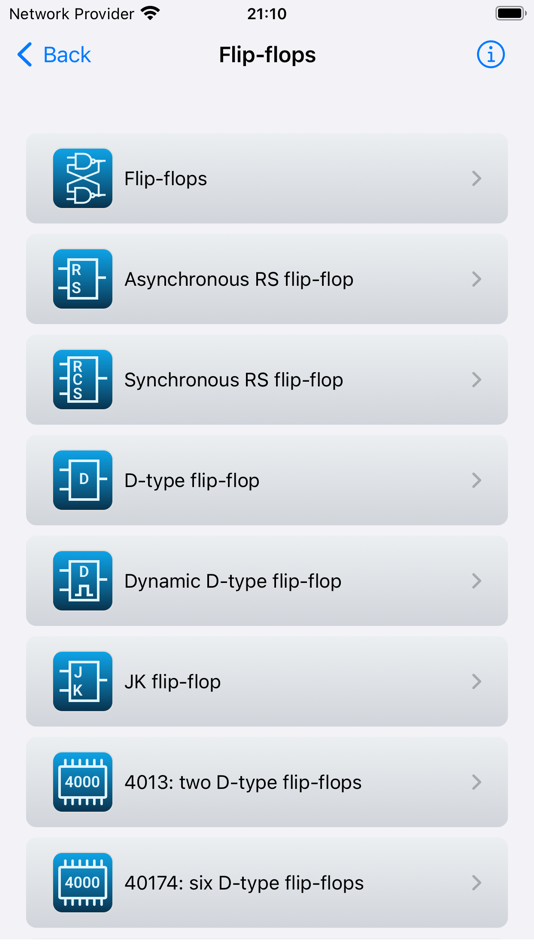Viewport: 534px width, 950px height.
Task: Tap the 21:10 clock in status bar
Action: pyautogui.click(x=267, y=13)
